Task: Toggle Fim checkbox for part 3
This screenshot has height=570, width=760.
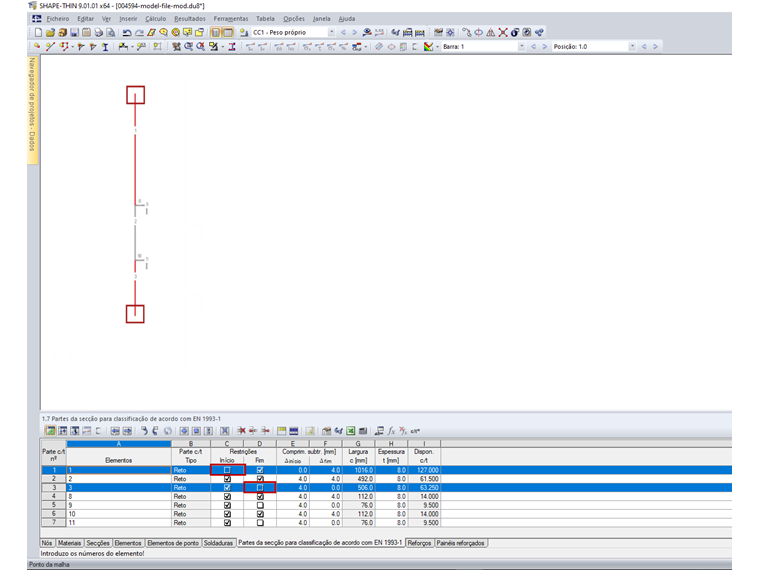Action: point(260,488)
